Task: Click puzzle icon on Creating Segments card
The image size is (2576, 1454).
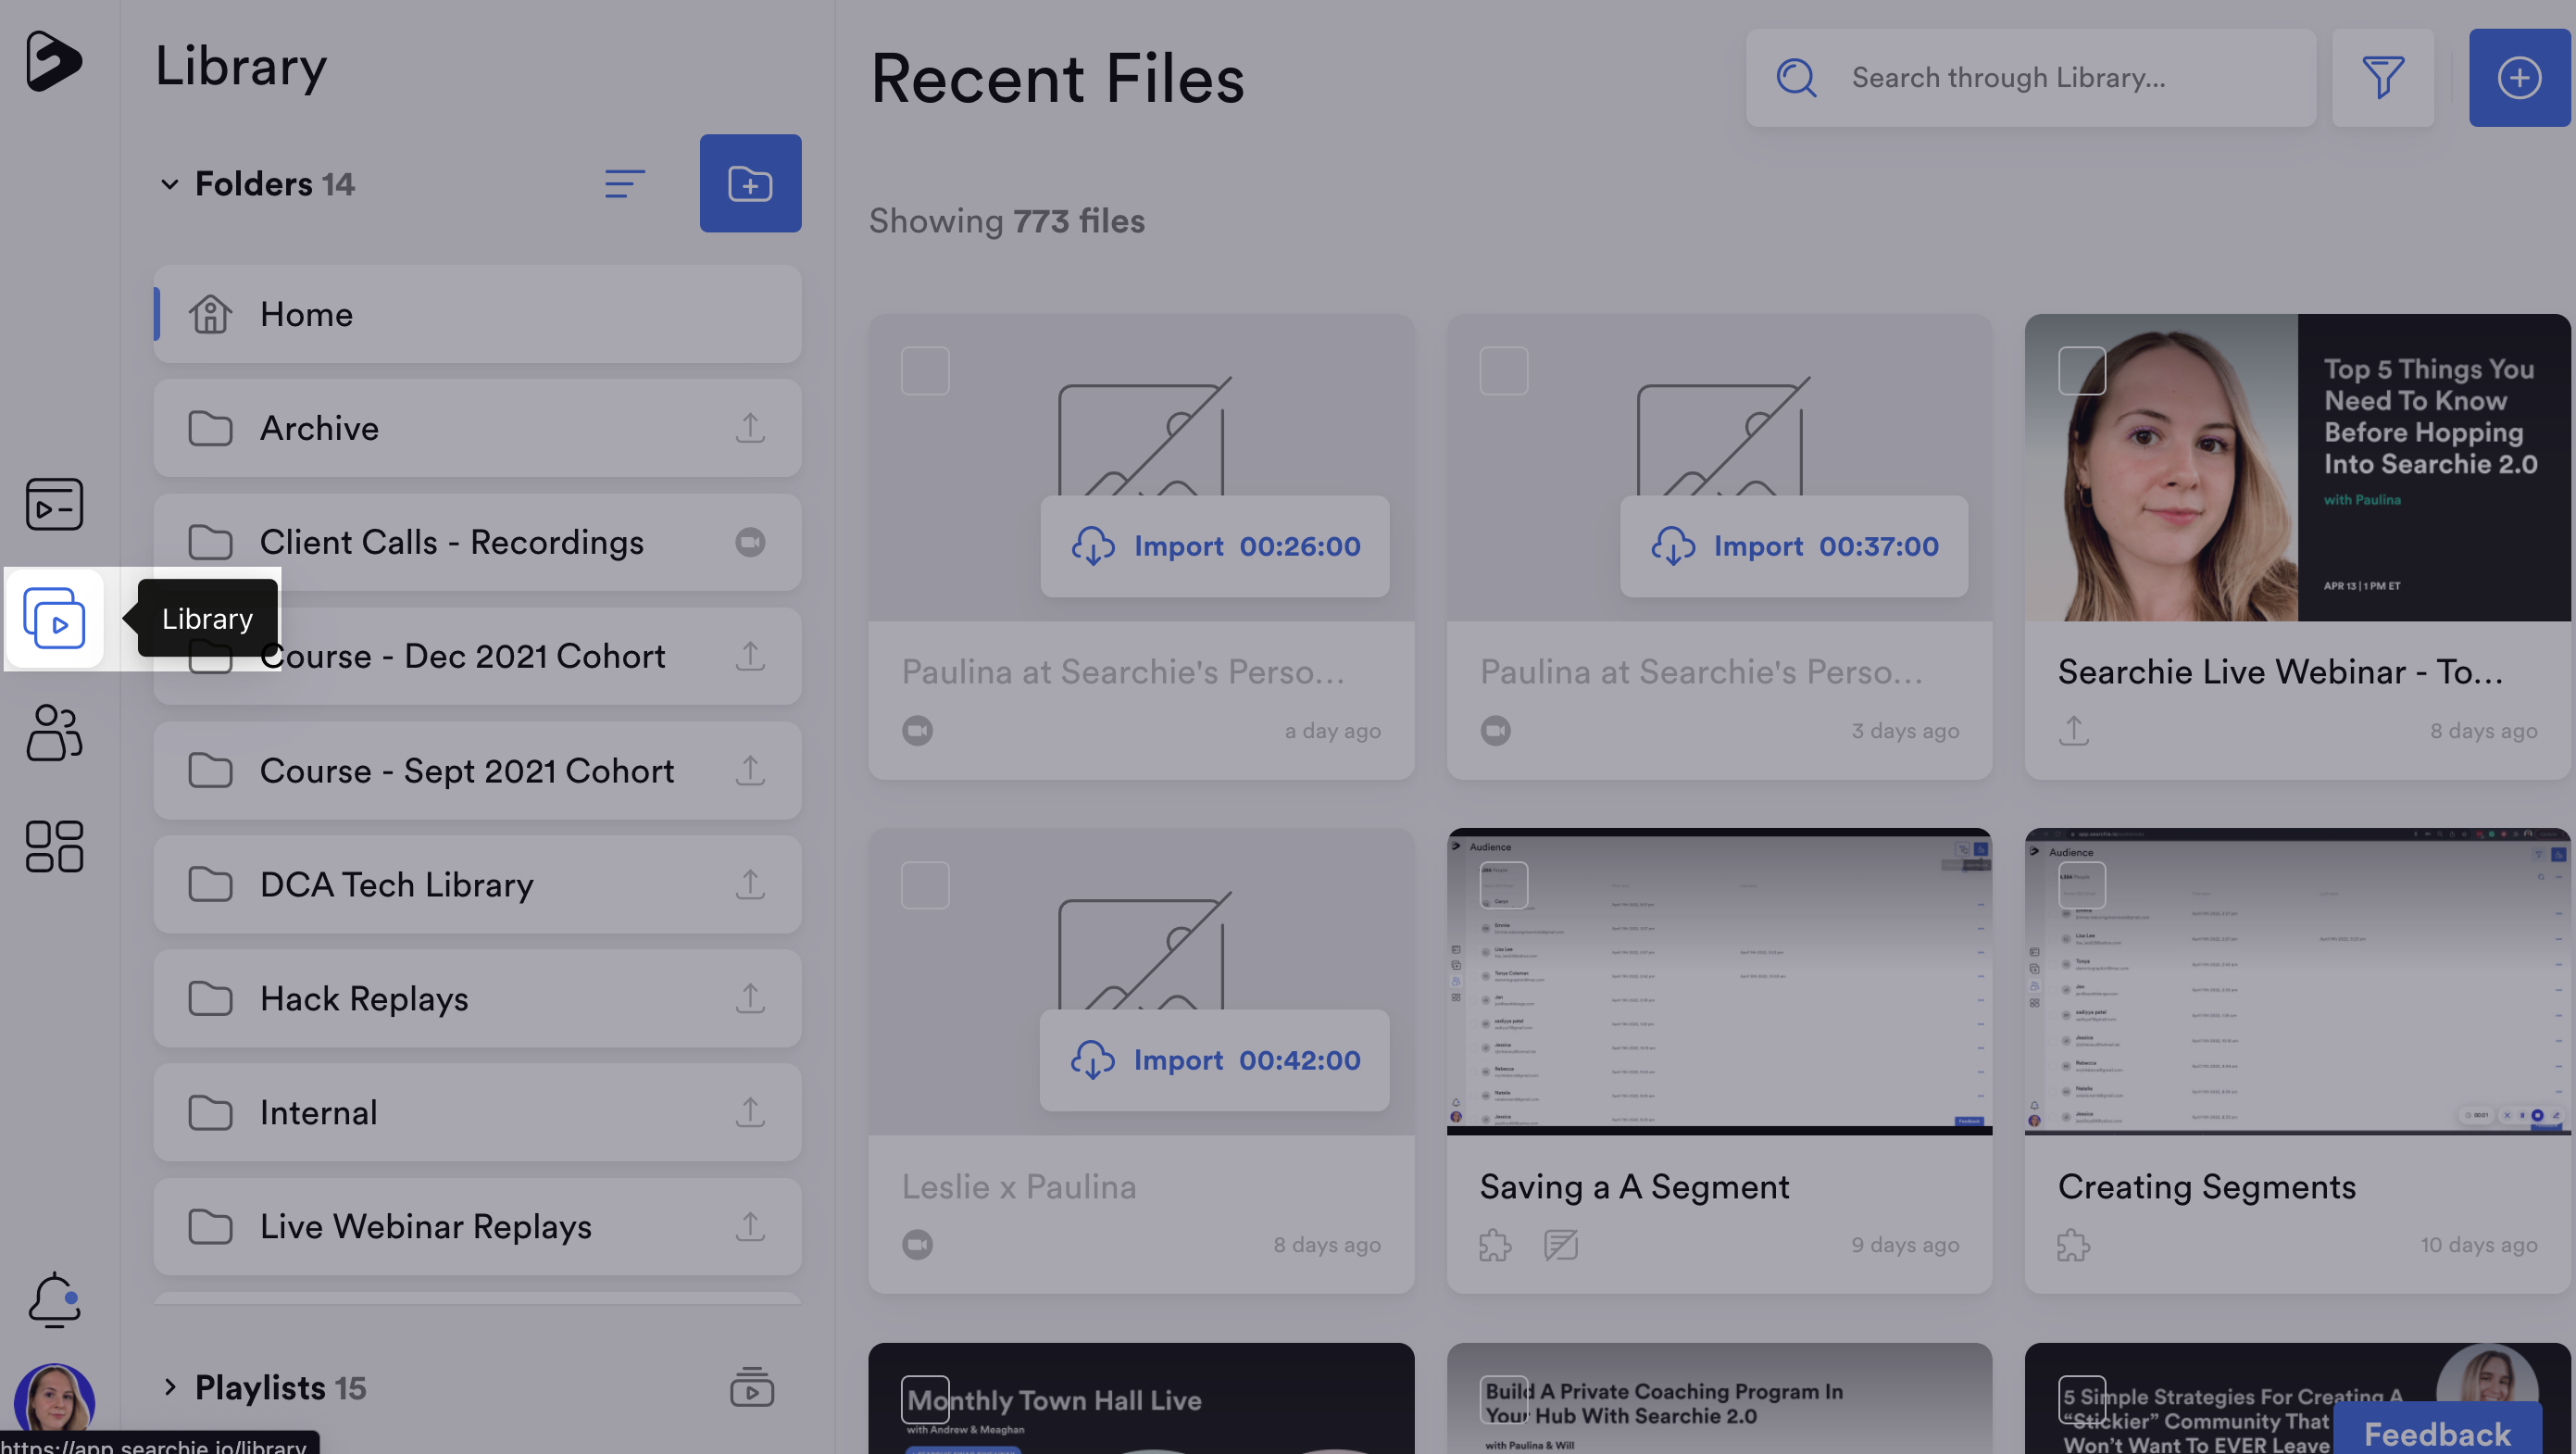Action: pos(2073,1245)
